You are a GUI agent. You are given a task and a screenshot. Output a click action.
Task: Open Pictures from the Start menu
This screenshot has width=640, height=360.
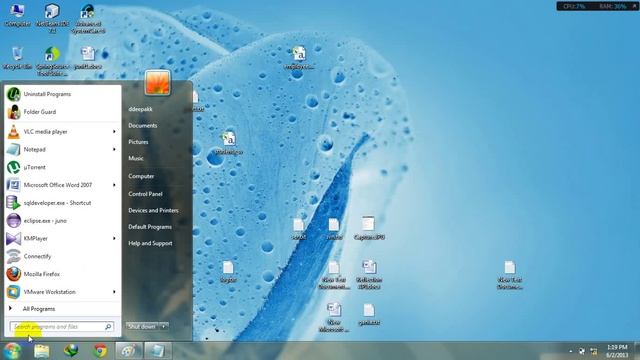pyautogui.click(x=138, y=142)
